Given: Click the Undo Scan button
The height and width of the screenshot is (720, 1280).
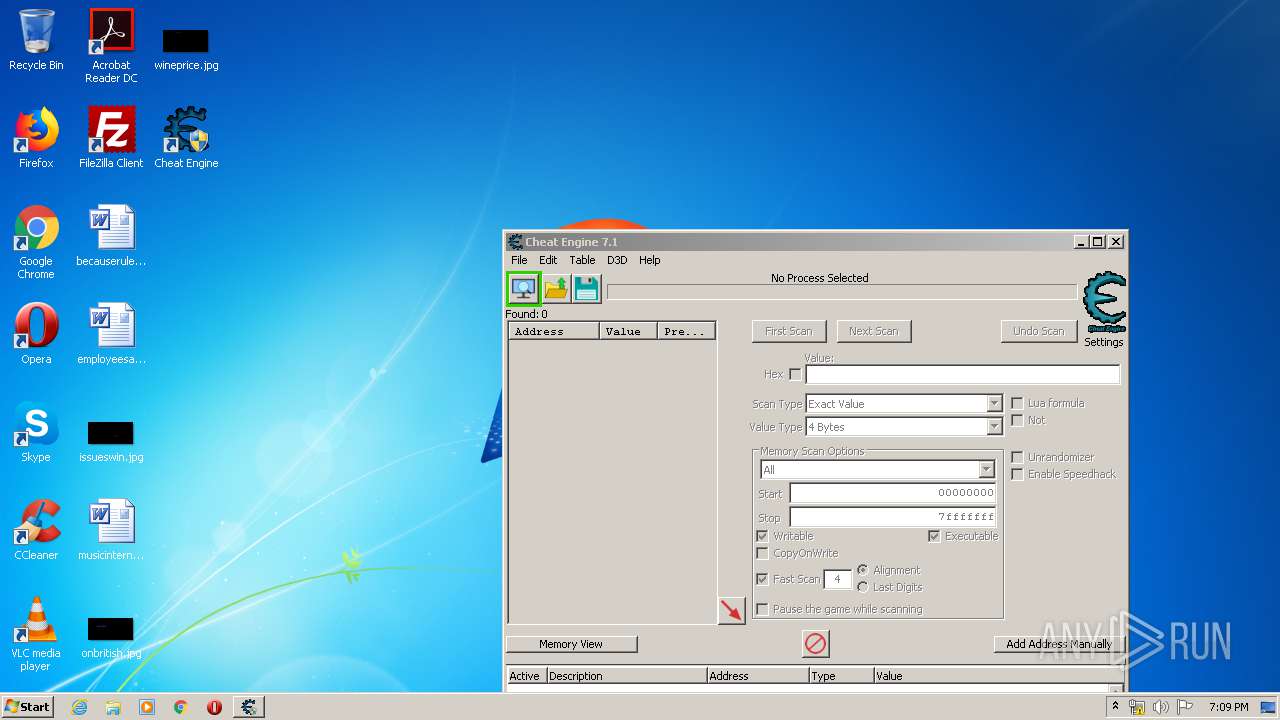Looking at the screenshot, I should (x=1039, y=331).
